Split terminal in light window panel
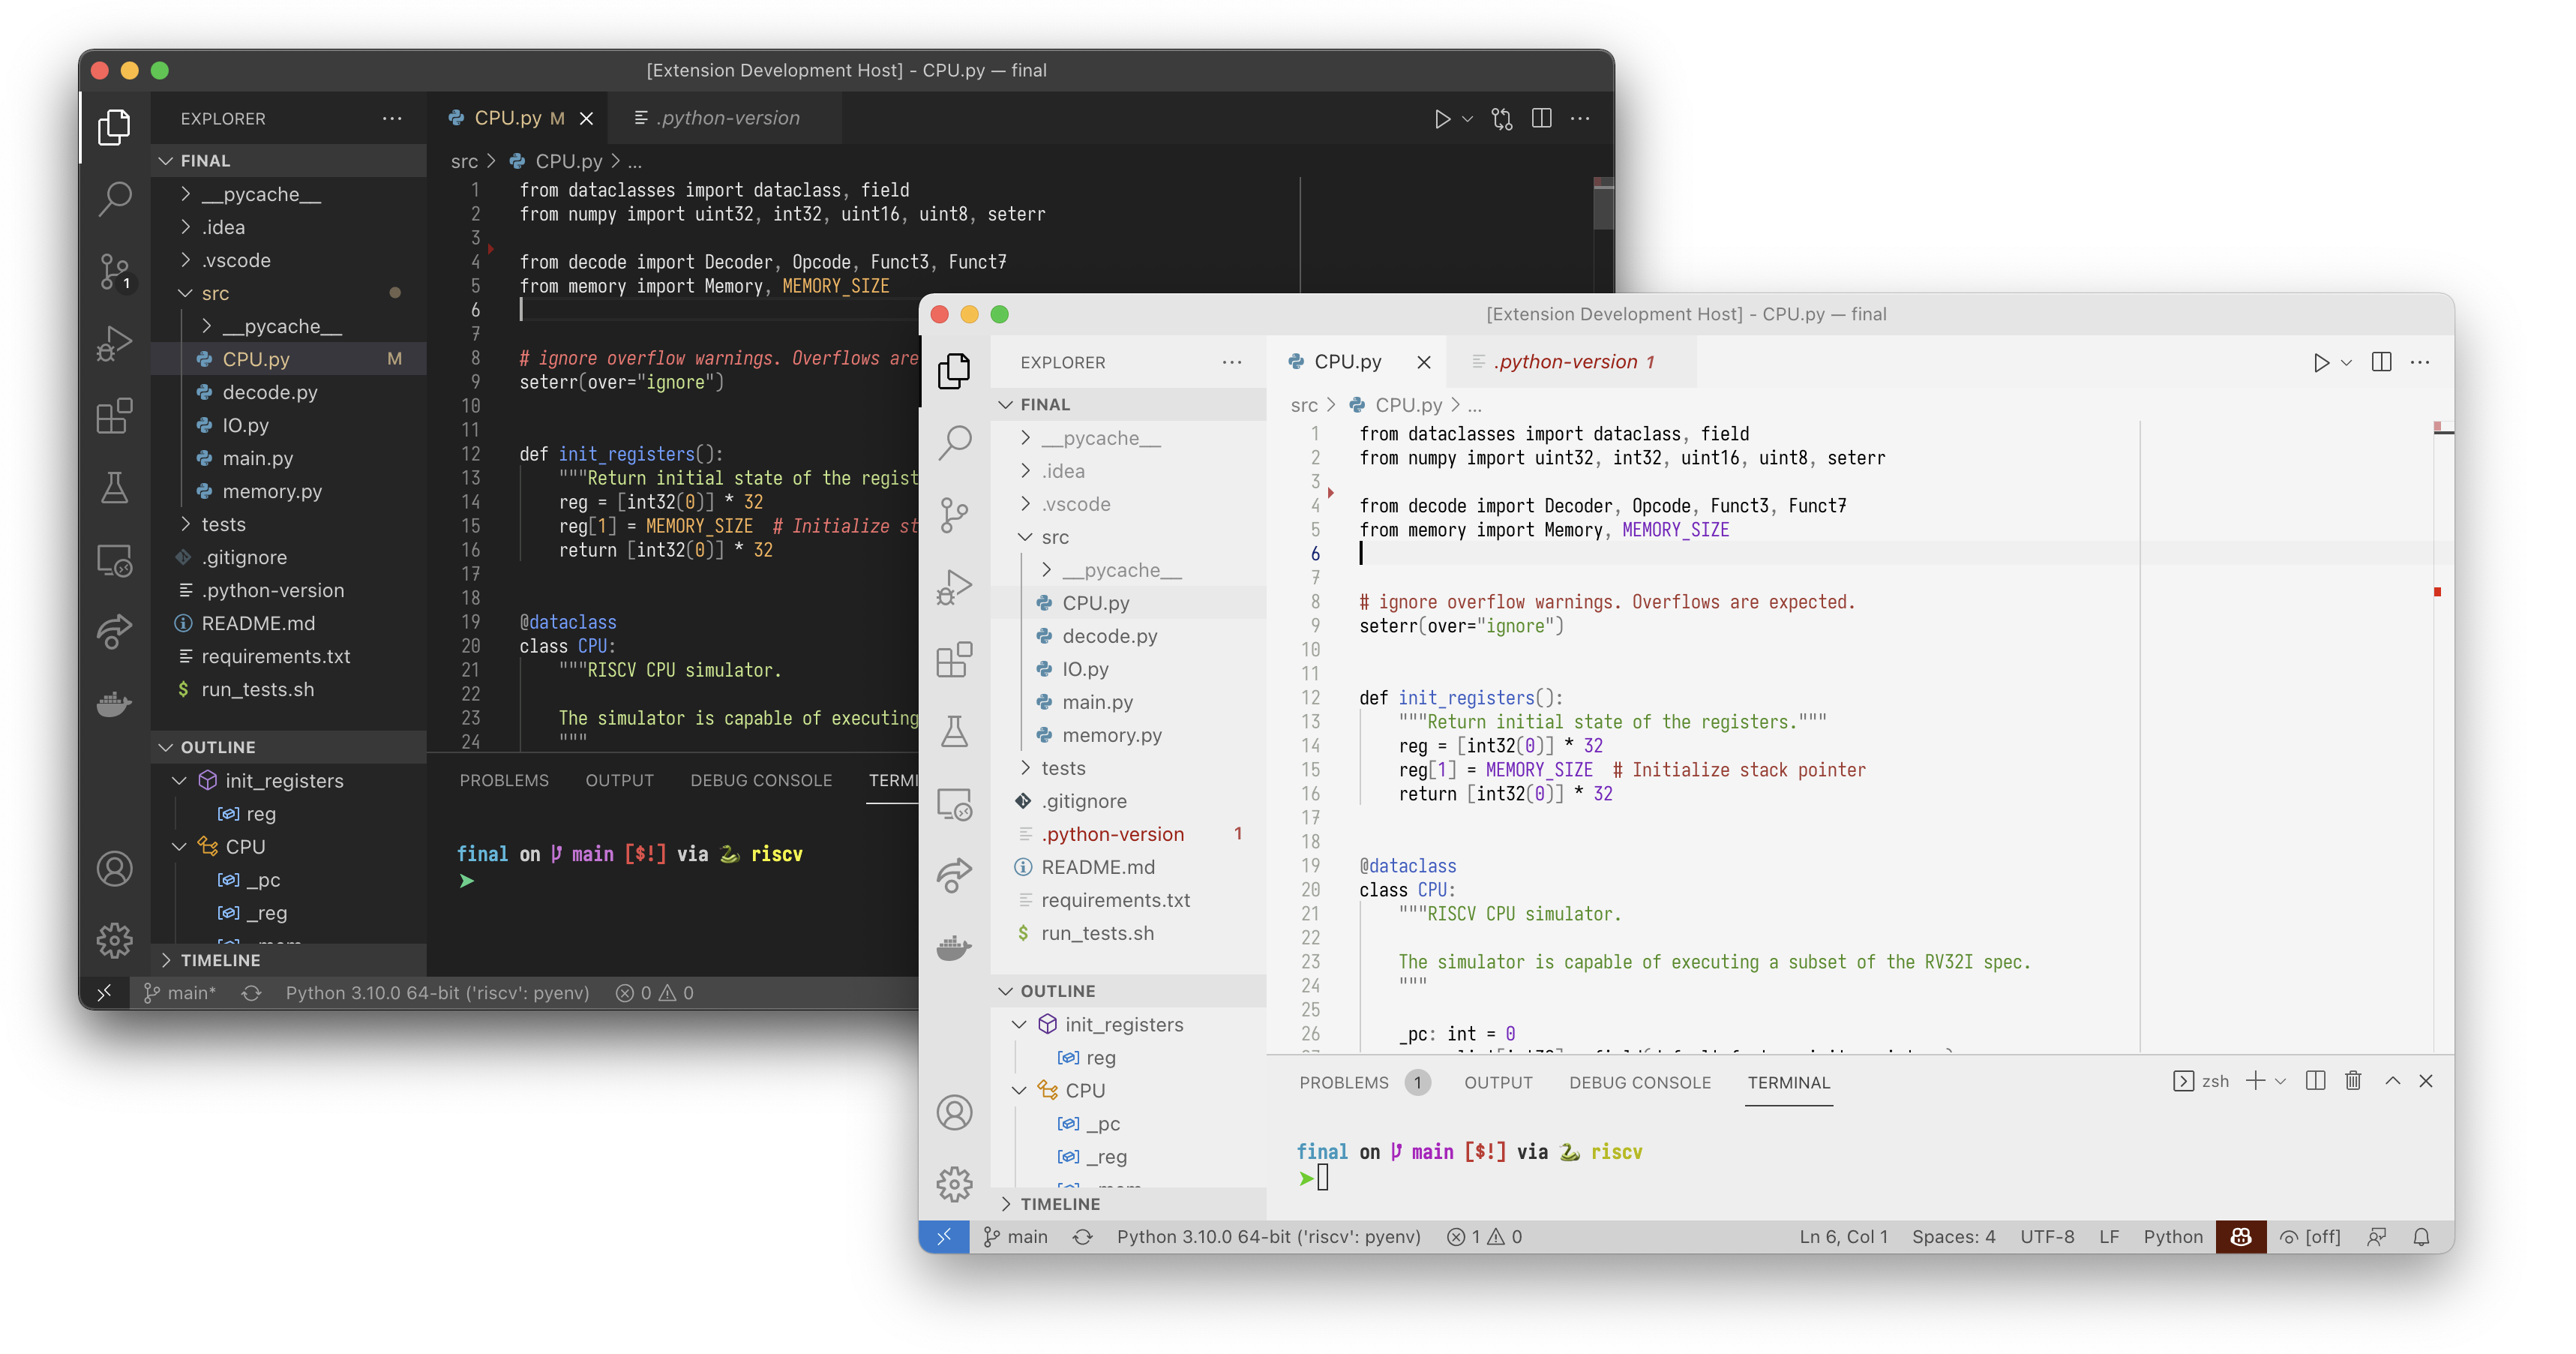2576x1354 pixels. pyautogui.click(x=2315, y=1081)
